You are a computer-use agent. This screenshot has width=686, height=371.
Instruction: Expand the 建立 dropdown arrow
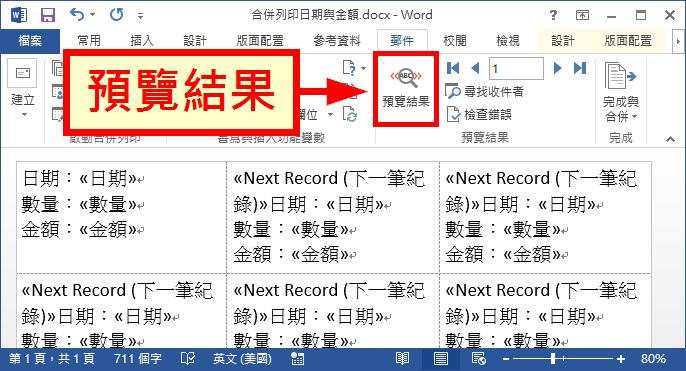pos(24,115)
